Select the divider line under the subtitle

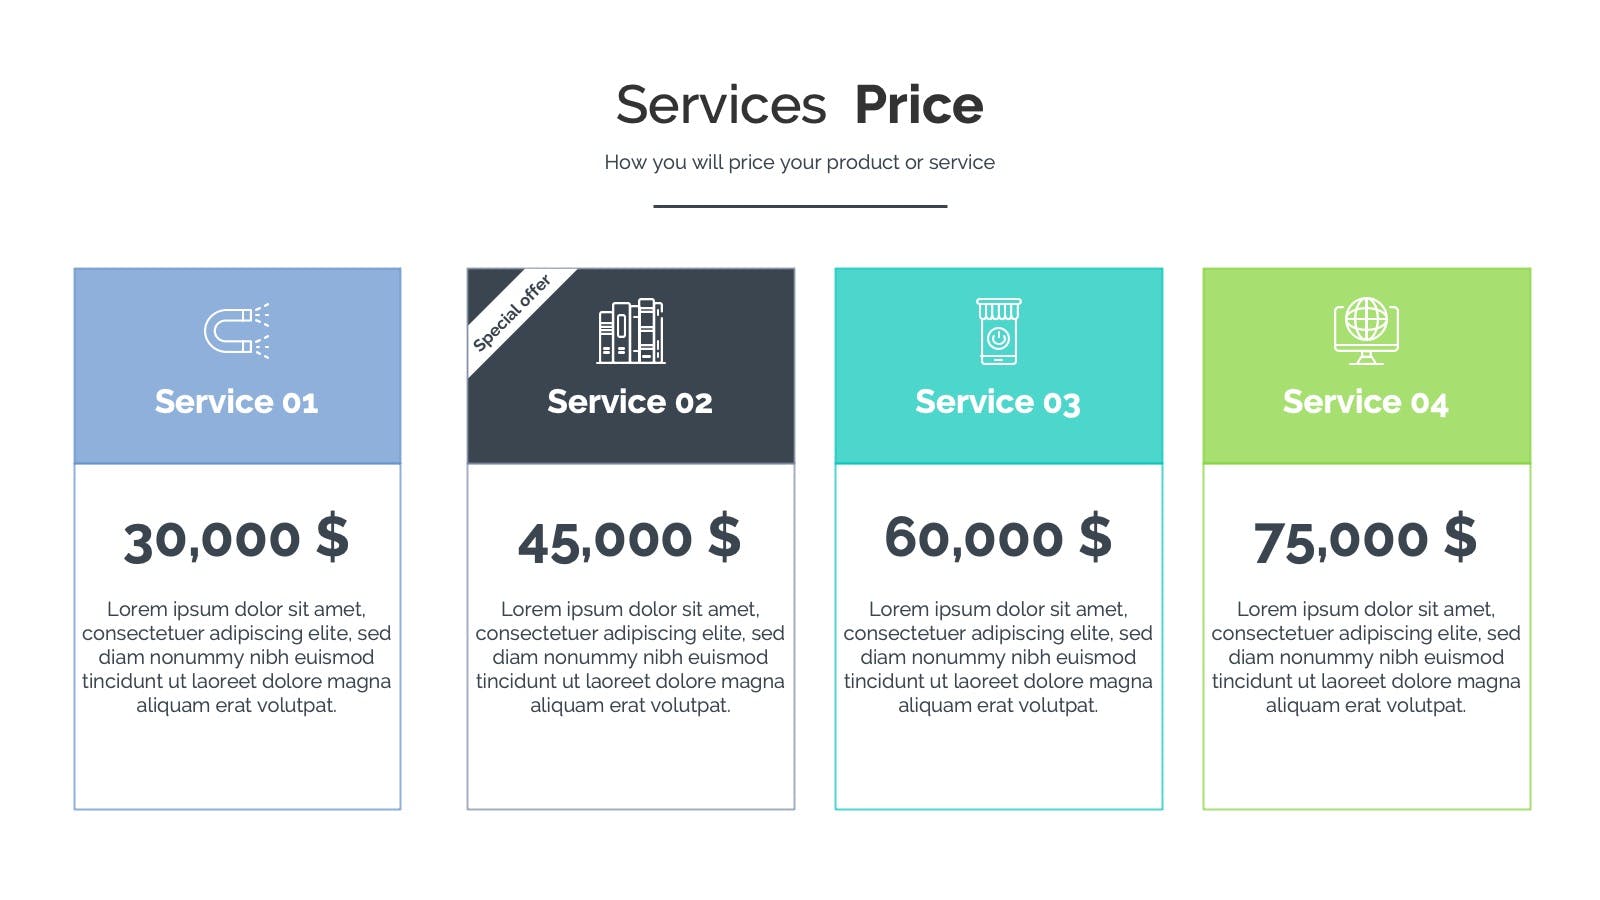pyautogui.click(x=800, y=206)
